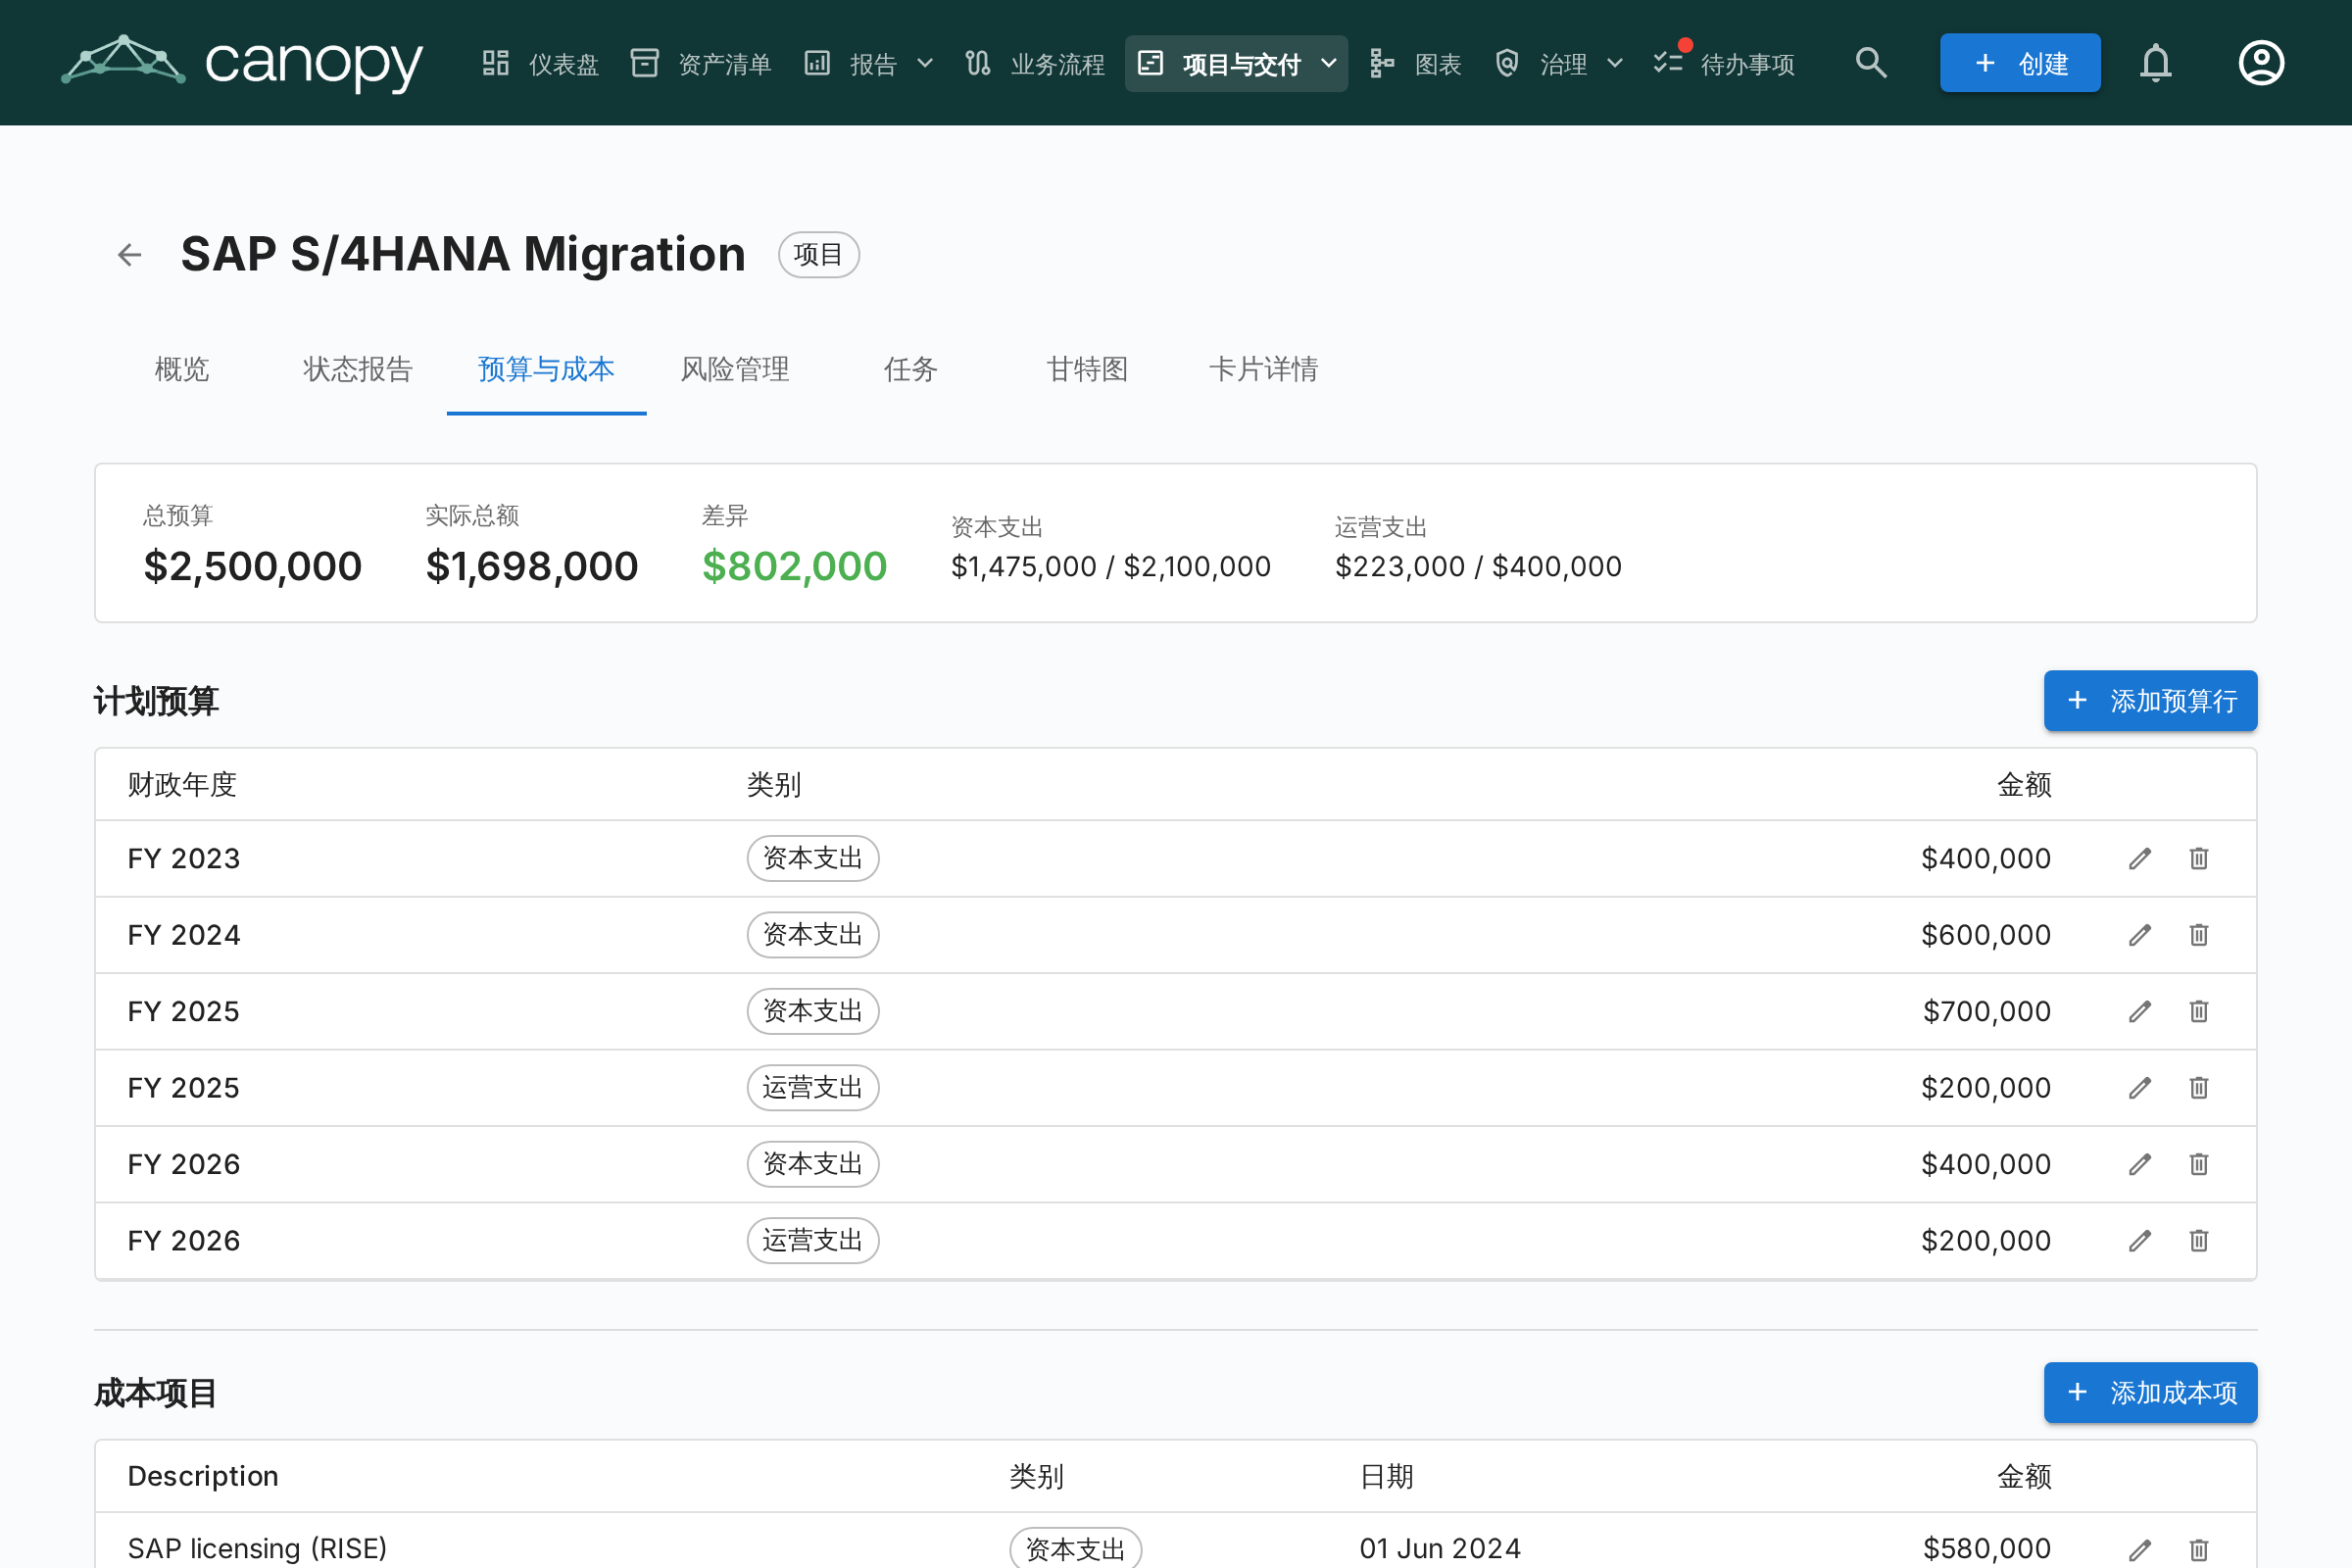Open 资产清单 inventory in the navigation

pos(702,64)
